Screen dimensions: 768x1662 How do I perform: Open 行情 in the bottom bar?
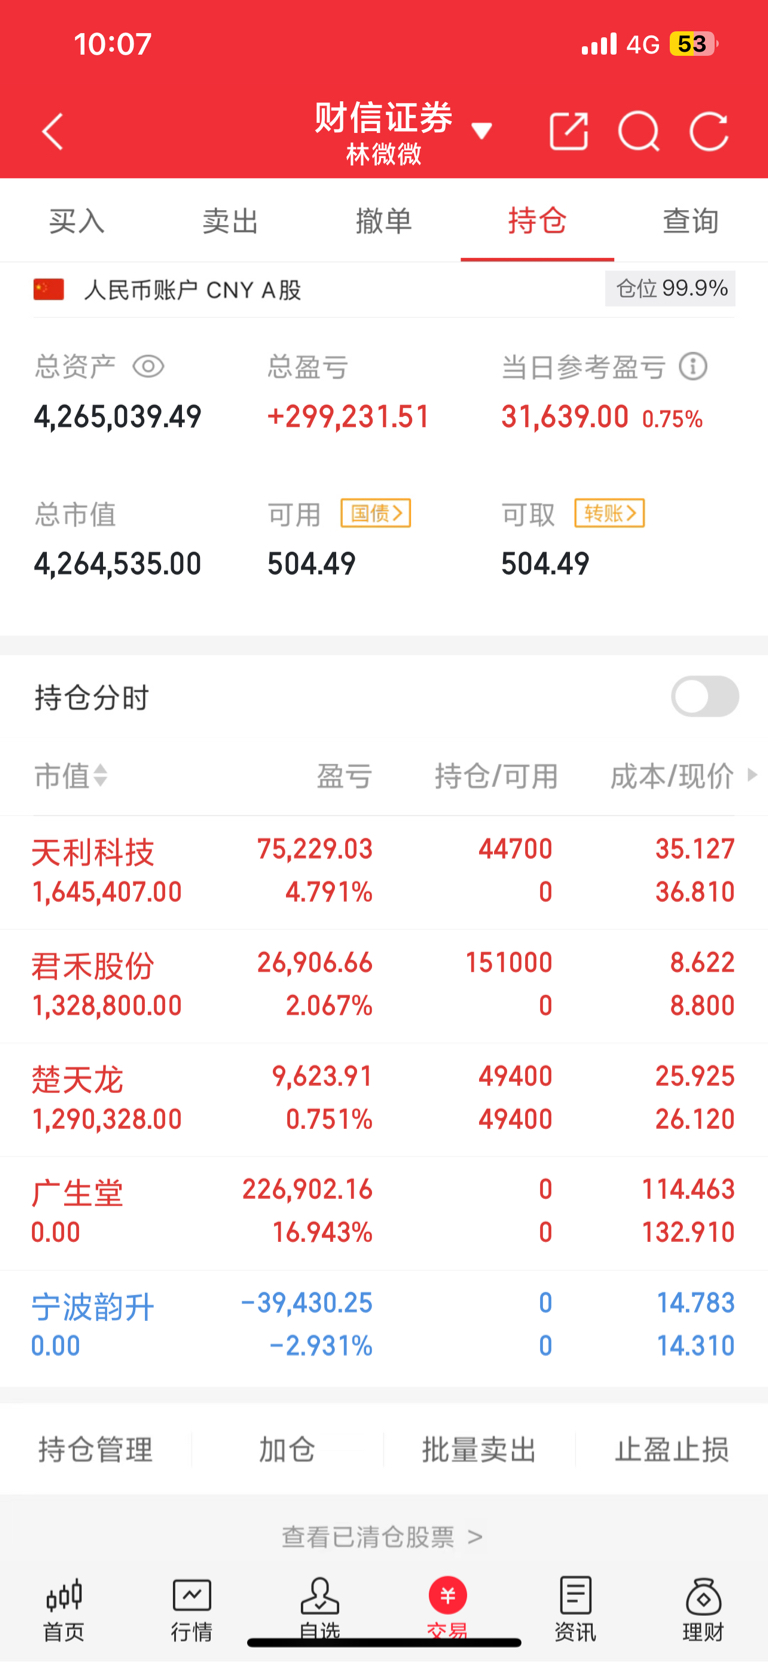(x=192, y=1609)
